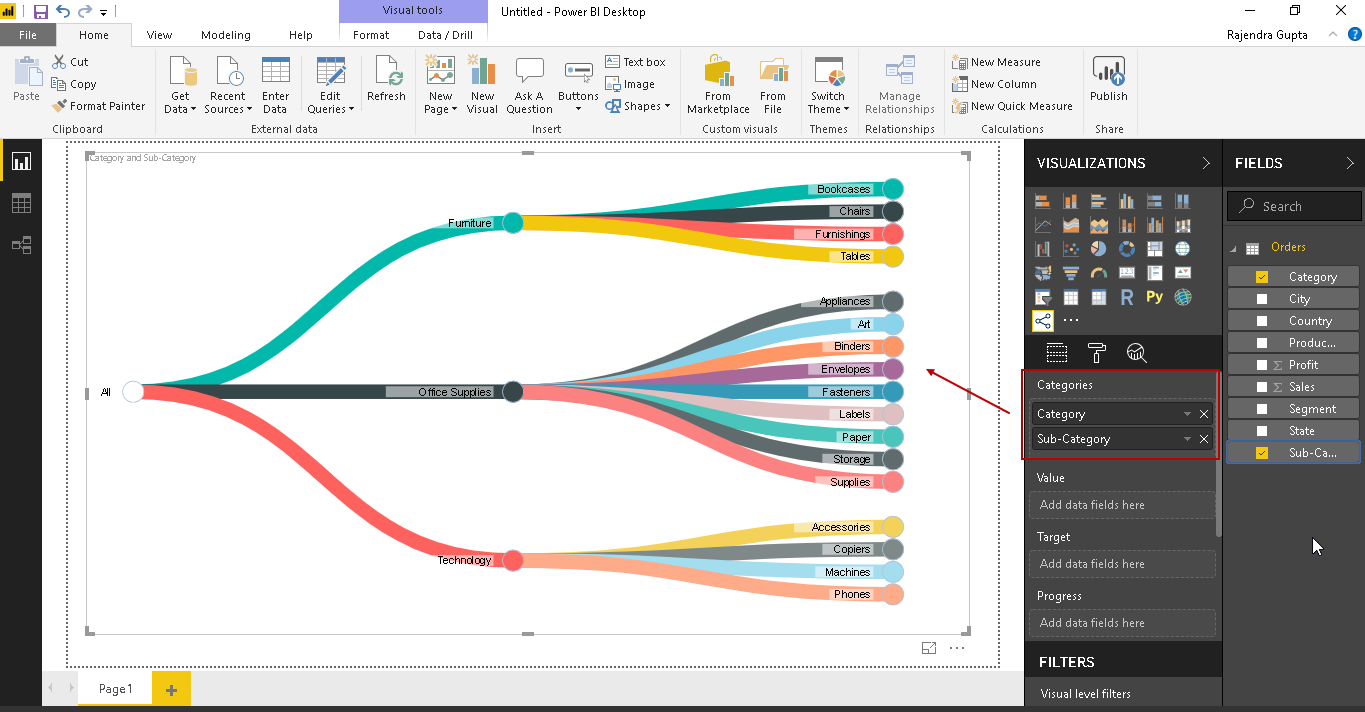Open the Format paint roller tab
The width and height of the screenshot is (1365, 712).
pos(1097,352)
